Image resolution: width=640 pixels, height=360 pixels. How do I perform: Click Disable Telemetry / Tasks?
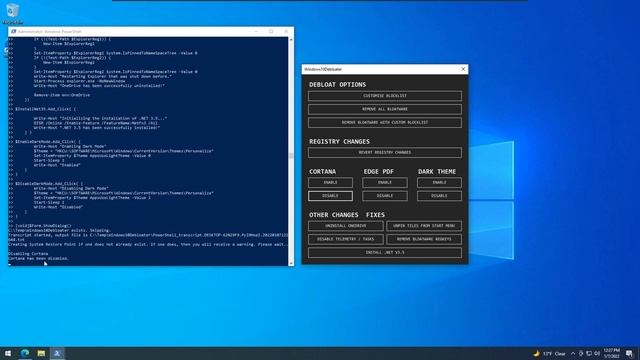[346, 239]
